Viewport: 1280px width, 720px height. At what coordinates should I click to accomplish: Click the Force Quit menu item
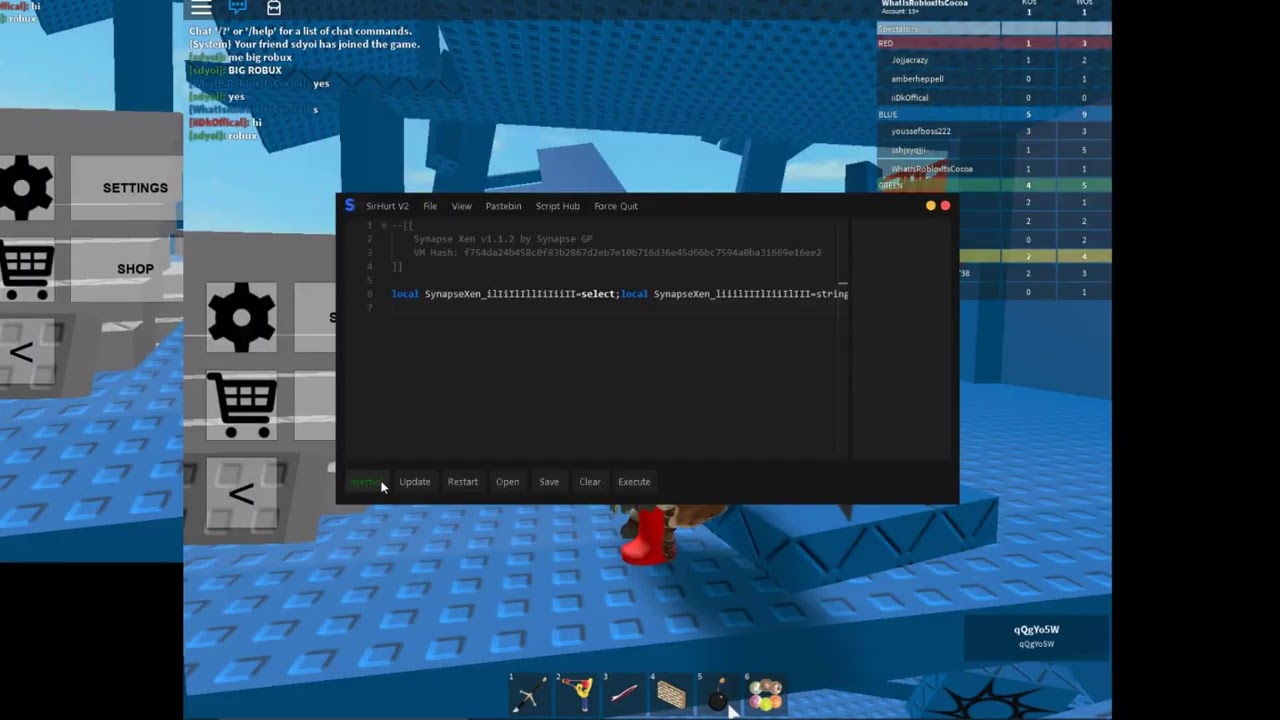tap(615, 206)
